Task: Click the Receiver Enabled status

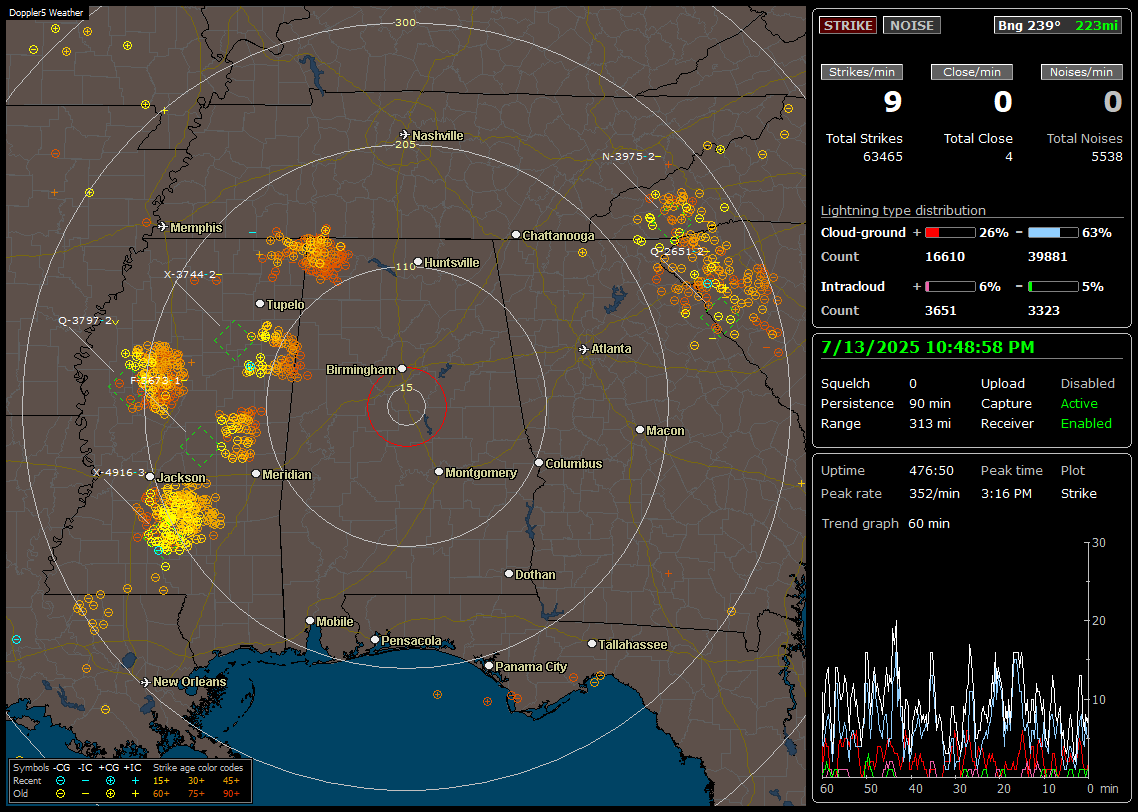Action: point(1086,424)
